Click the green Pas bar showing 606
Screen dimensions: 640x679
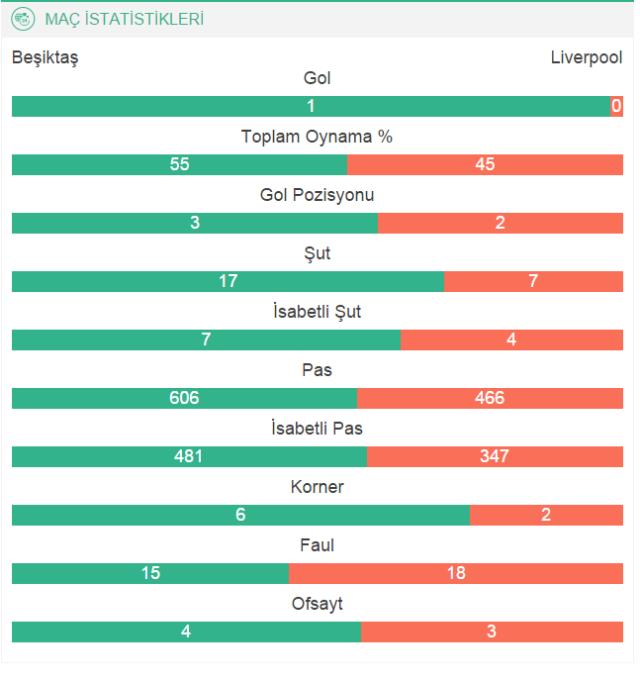pos(184,398)
